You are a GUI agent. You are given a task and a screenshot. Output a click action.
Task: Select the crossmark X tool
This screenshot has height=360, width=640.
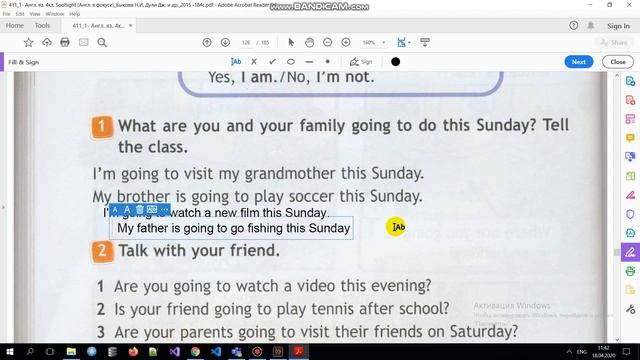tap(254, 62)
